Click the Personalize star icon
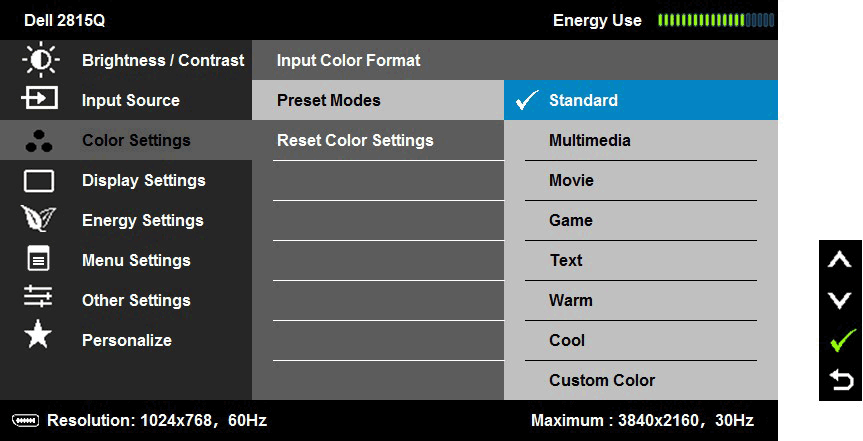This screenshot has width=863, height=441. (x=38, y=334)
